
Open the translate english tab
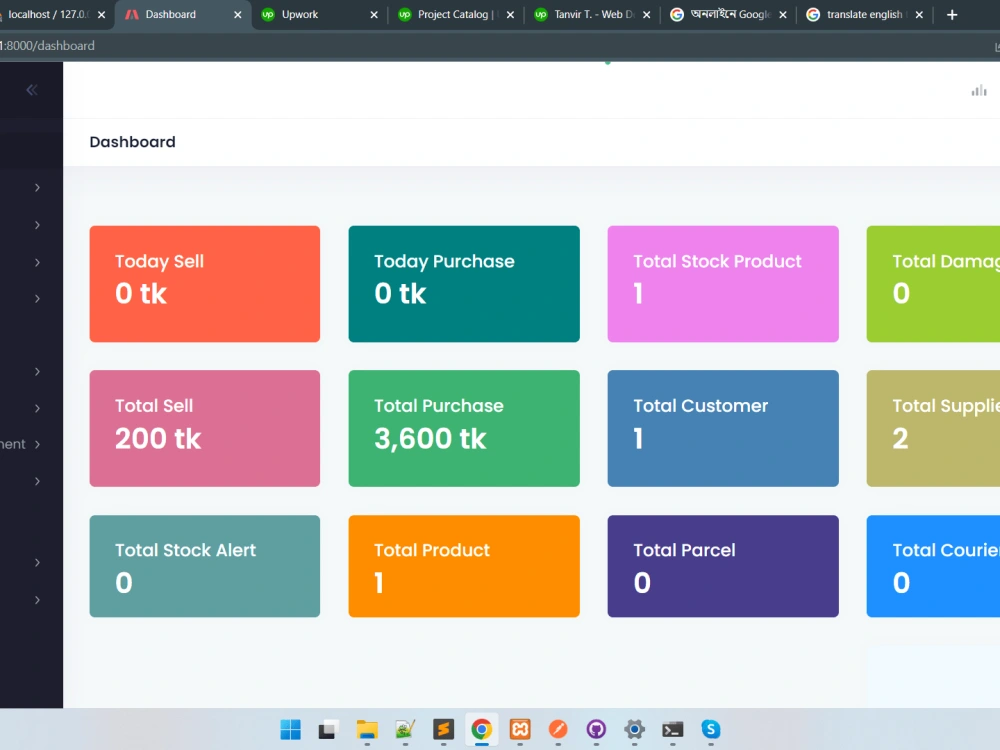click(x=865, y=14)
